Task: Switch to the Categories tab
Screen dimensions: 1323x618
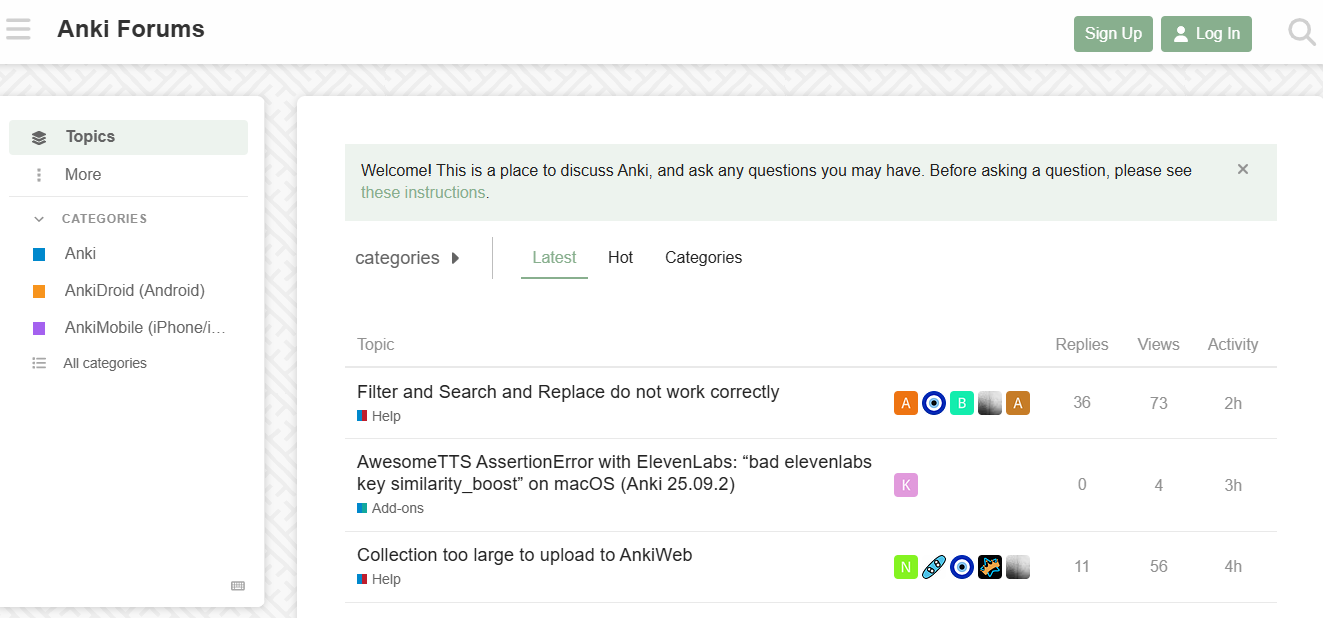Action: pos(704,258)
